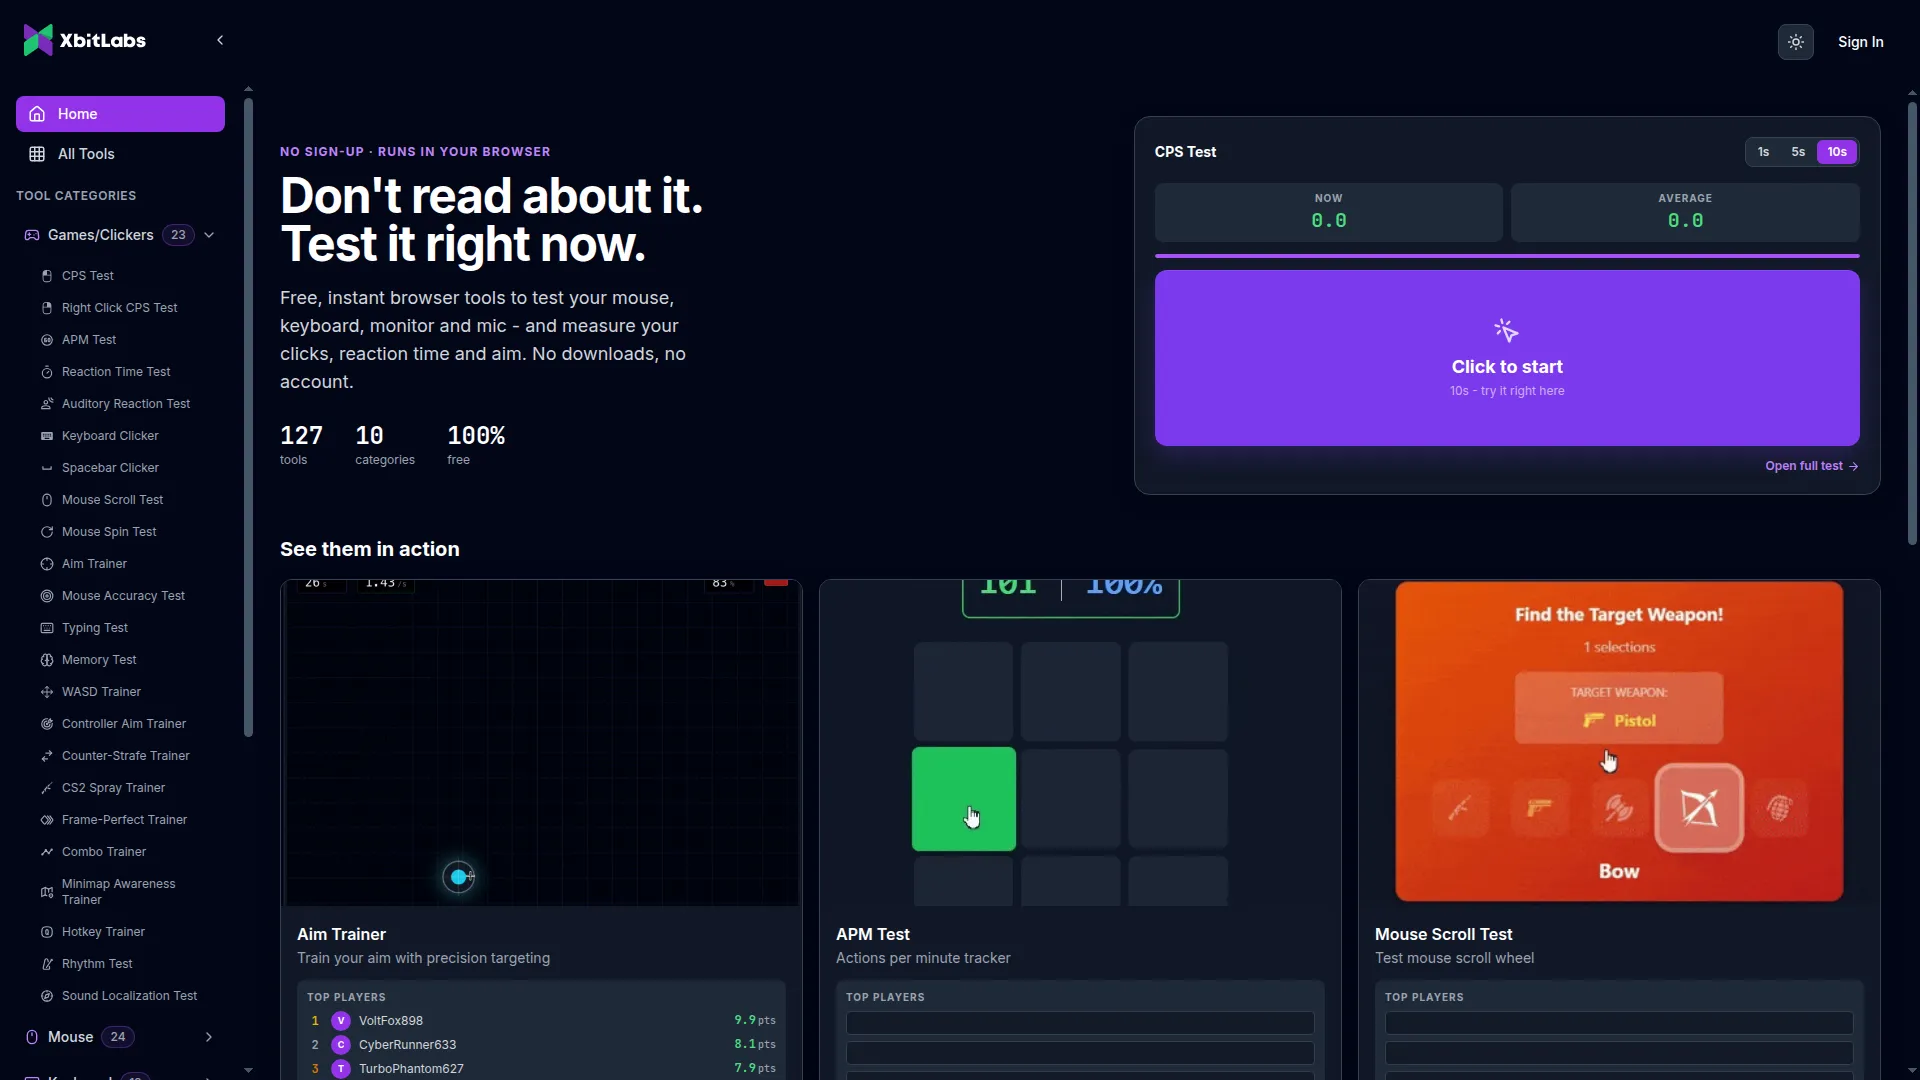Click the CPS Test progress bar

(x=1507, y=256)
